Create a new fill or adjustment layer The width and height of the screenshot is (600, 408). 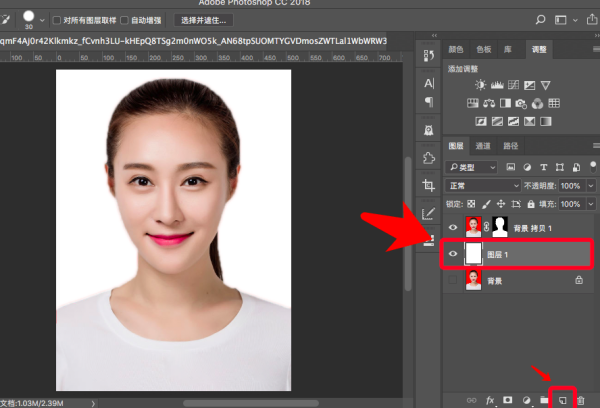click(527, 400)
